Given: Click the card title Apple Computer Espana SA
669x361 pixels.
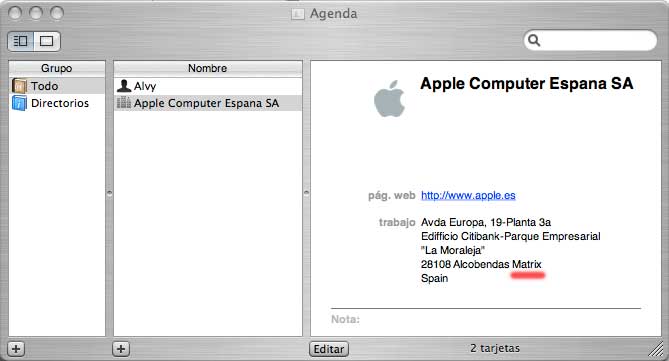Looking at the screenshot, I should pyautogui.click(x=527, y=84).
